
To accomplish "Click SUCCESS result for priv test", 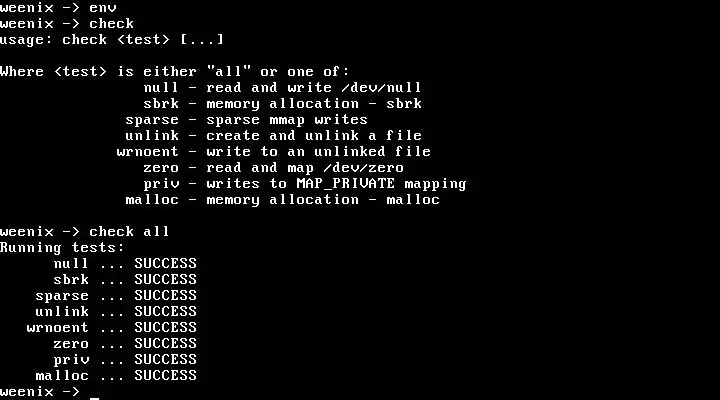I will 165,360.
